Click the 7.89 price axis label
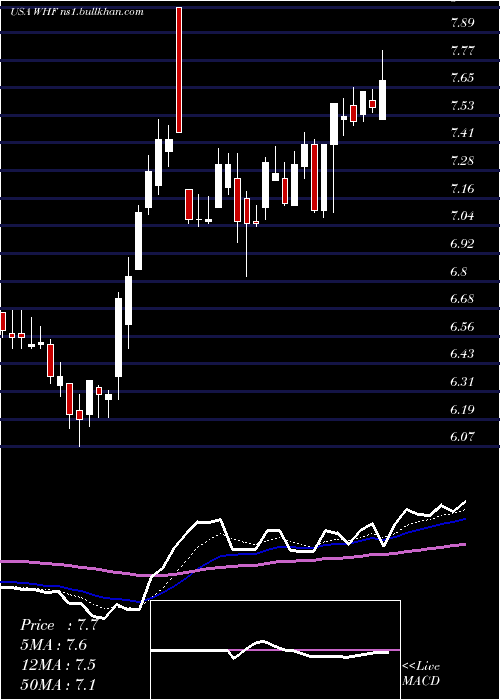500x700 pixels. click(462, 24)
